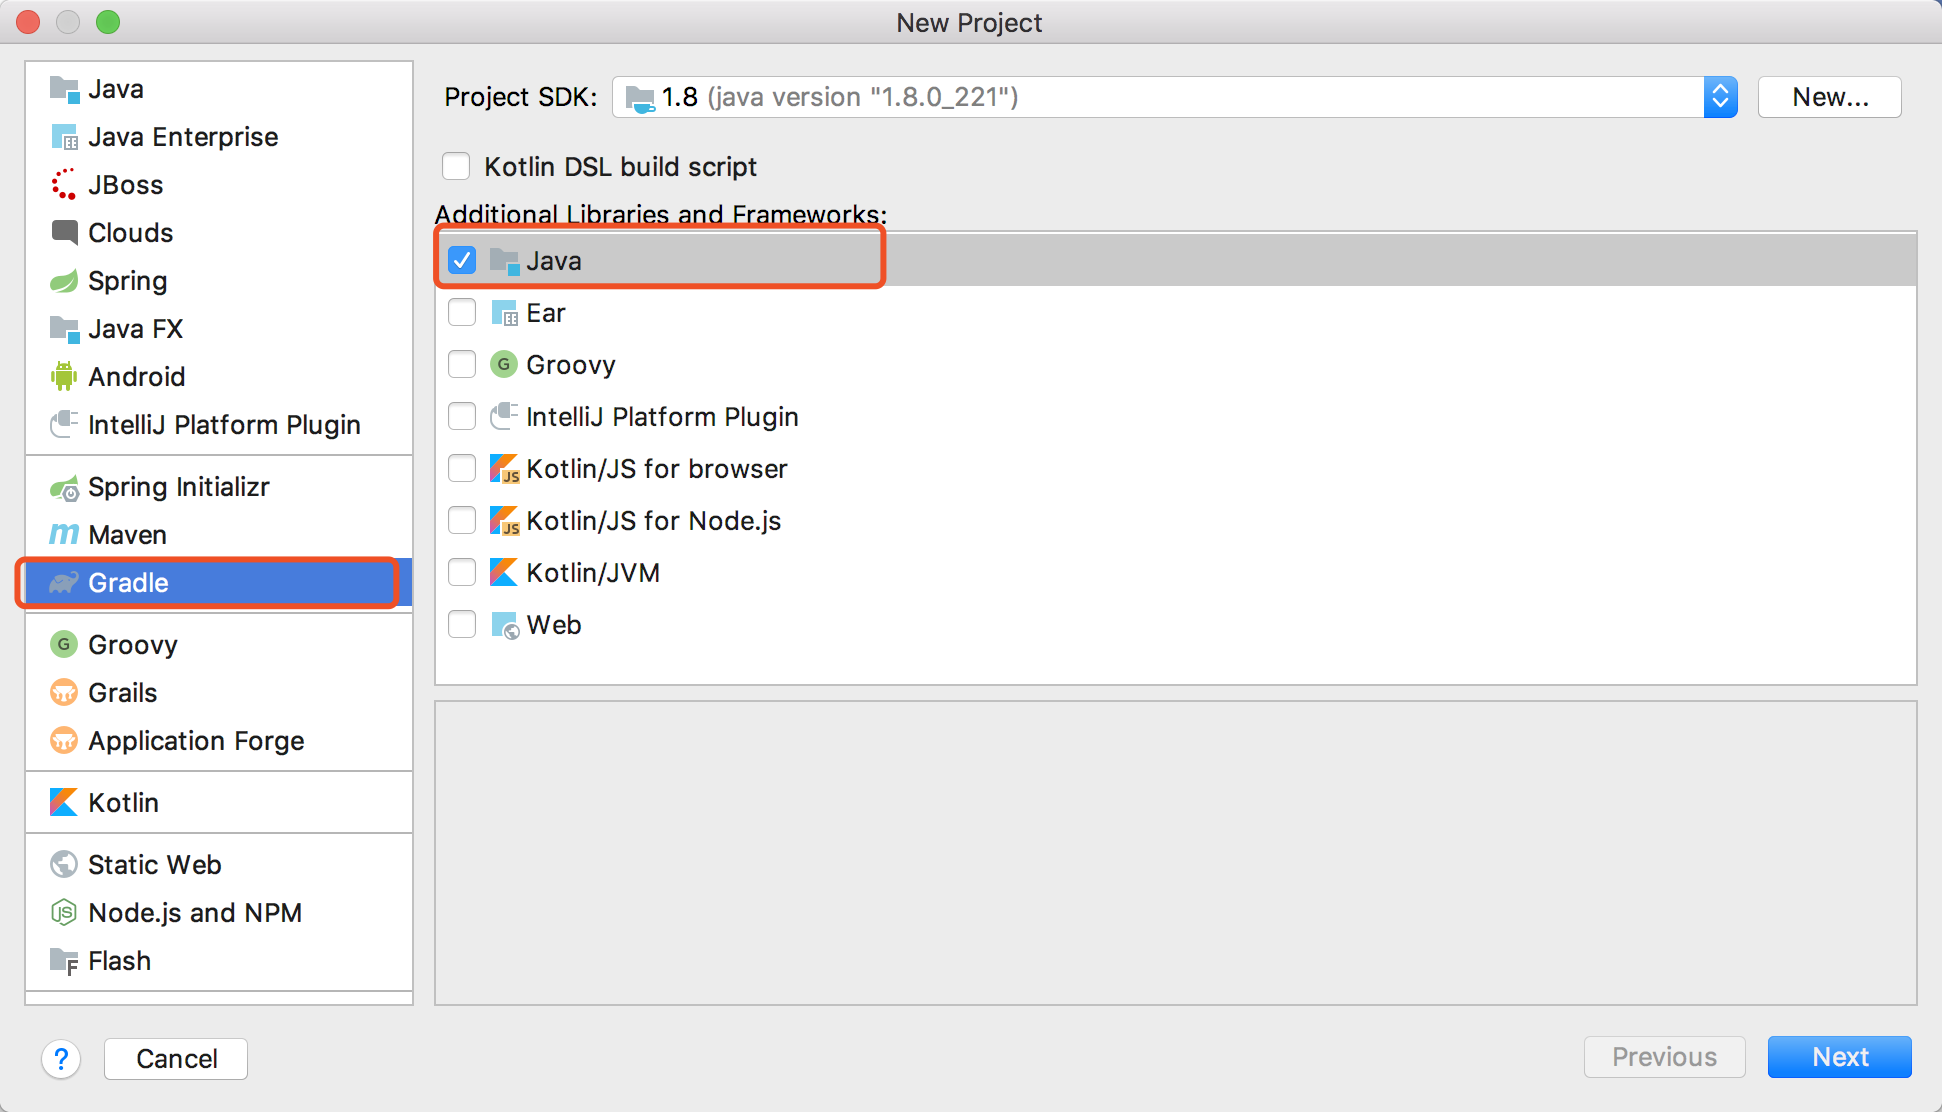This screenshot has width=1942, height=1112.
Task: Select 'Spring Initializr' label in sidebar
Action: pos(179,487)
